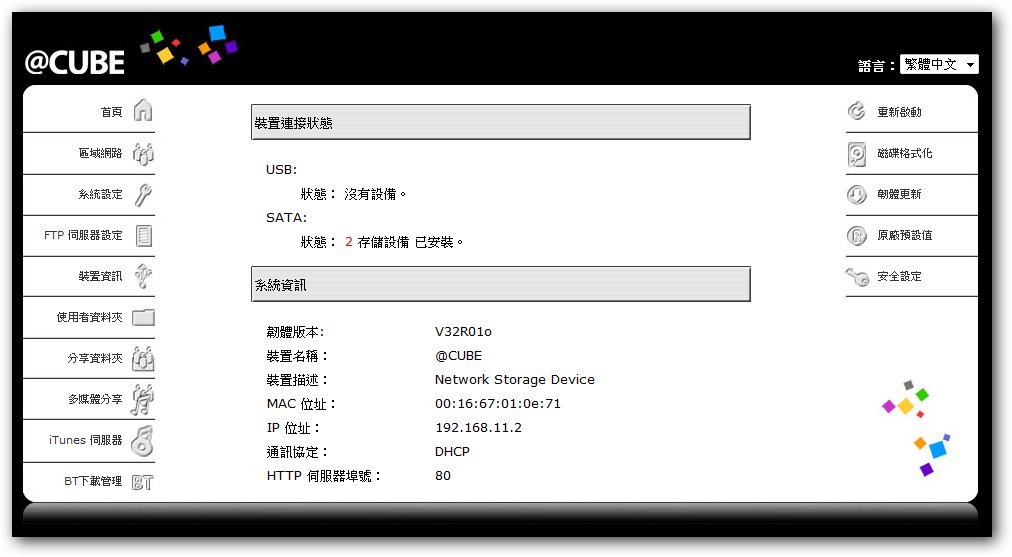Click IP address 192.168.11.2

(478, 428)
